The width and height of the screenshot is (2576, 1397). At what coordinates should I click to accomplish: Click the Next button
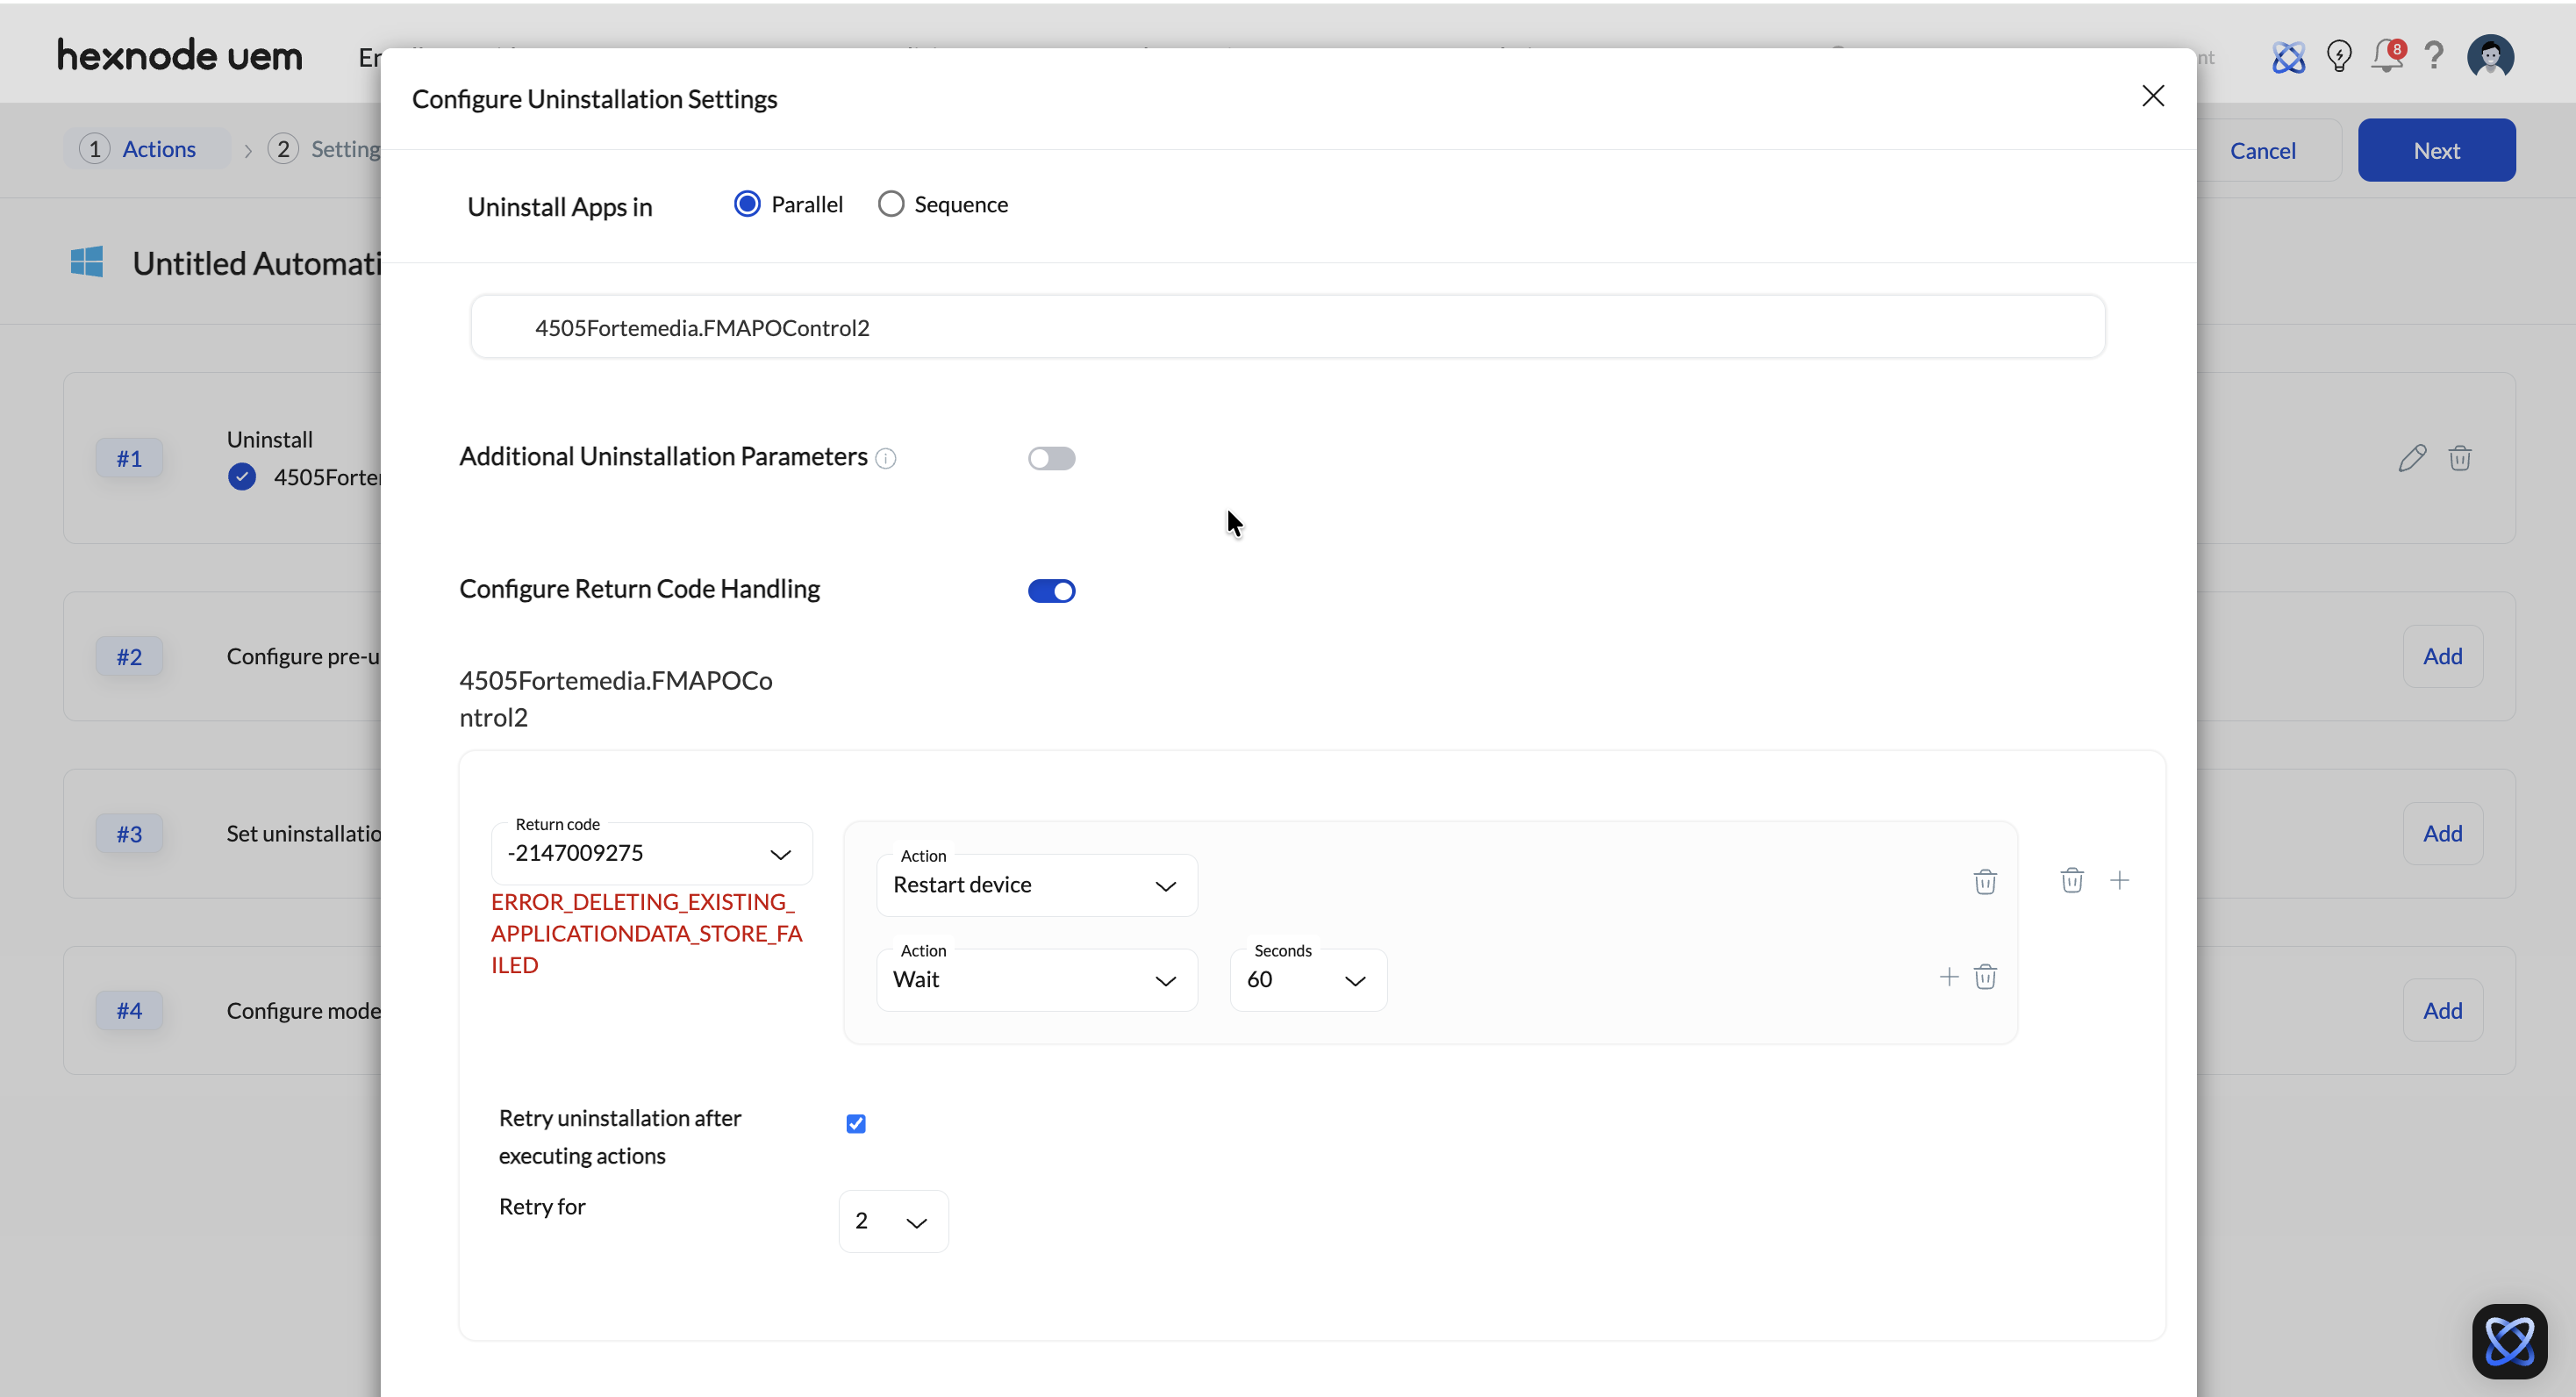coord(2435,150)
